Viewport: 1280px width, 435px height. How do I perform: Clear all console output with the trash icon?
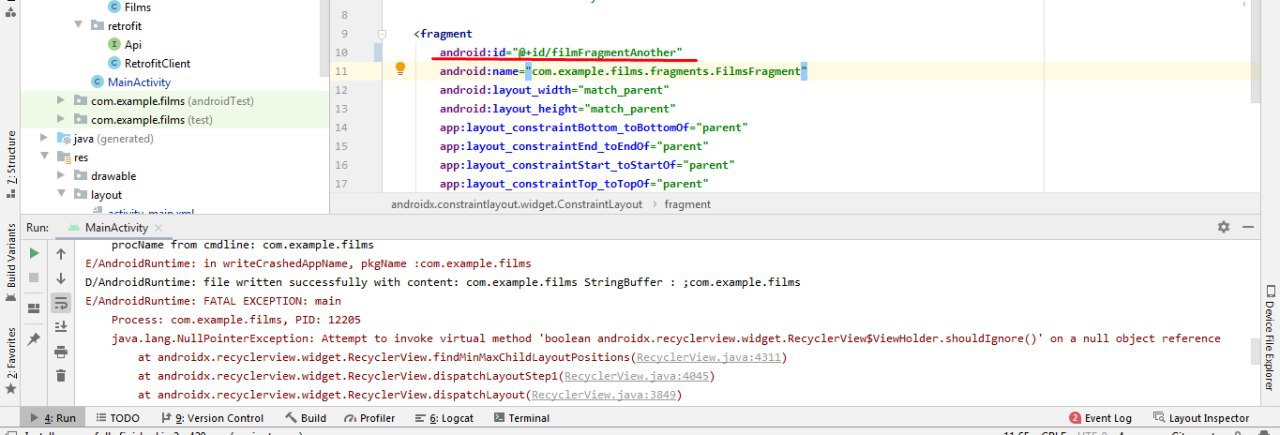(x=61, y=375)
